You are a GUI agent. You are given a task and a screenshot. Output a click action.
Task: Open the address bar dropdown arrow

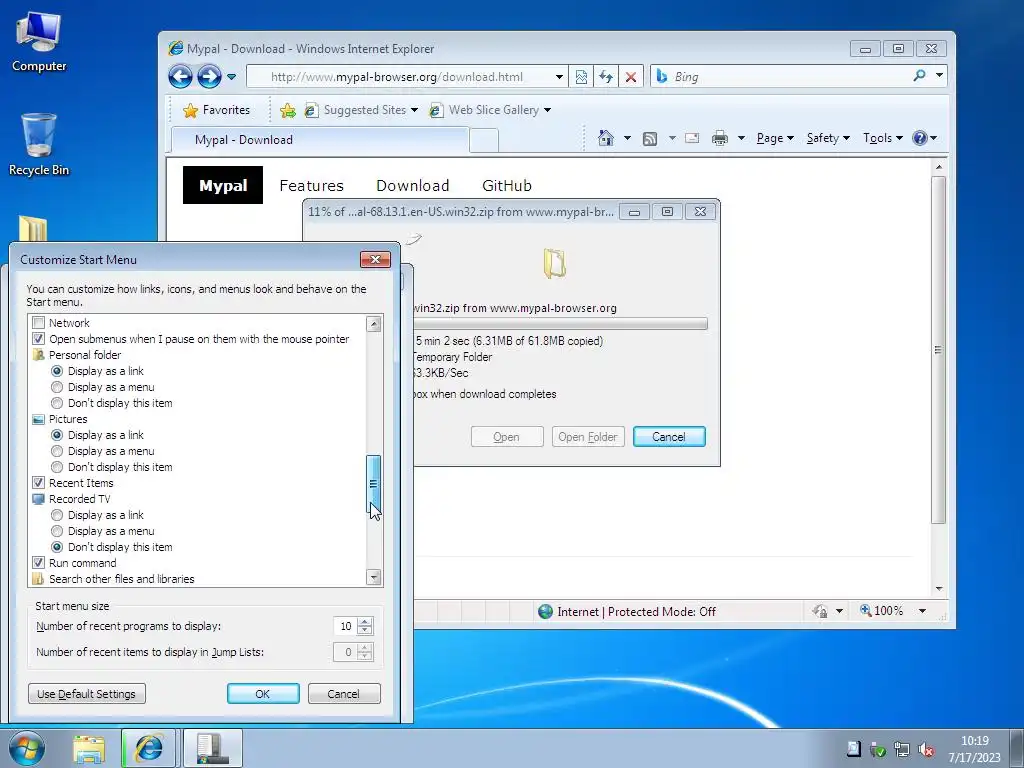point(559,77)
